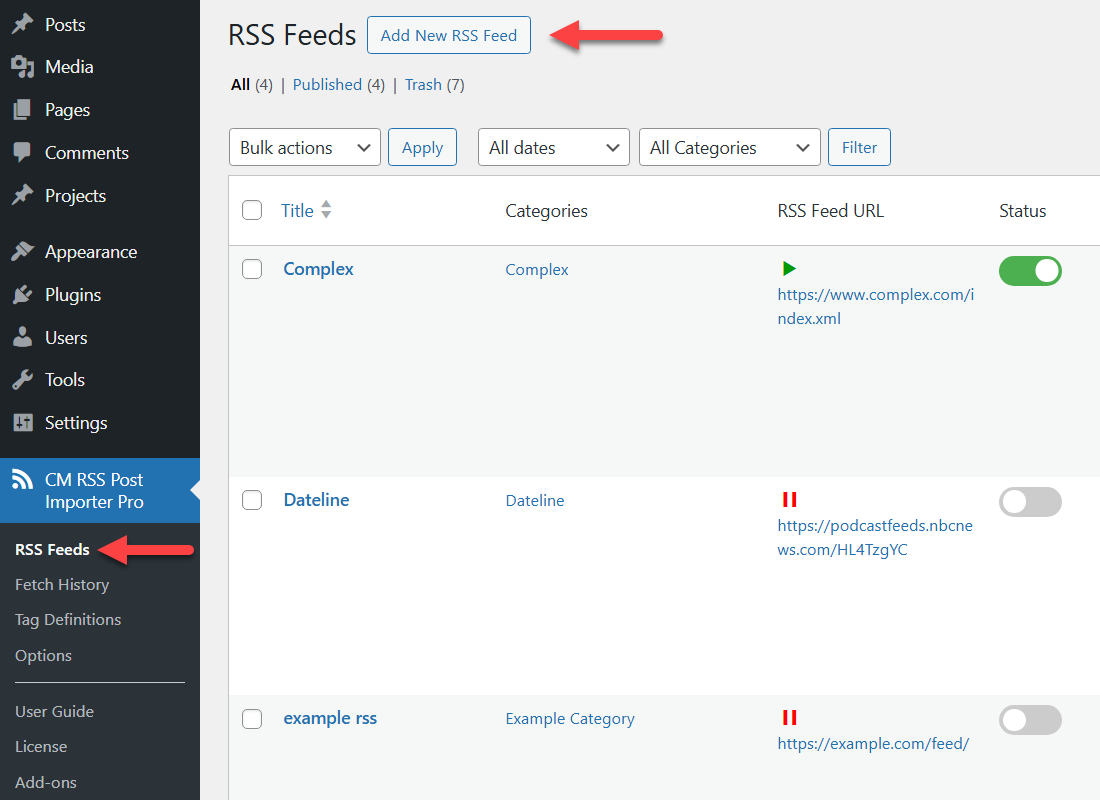Click the Apply bulk action button
The width and height of the screenshot is (1100, 800).
[422, 147]
